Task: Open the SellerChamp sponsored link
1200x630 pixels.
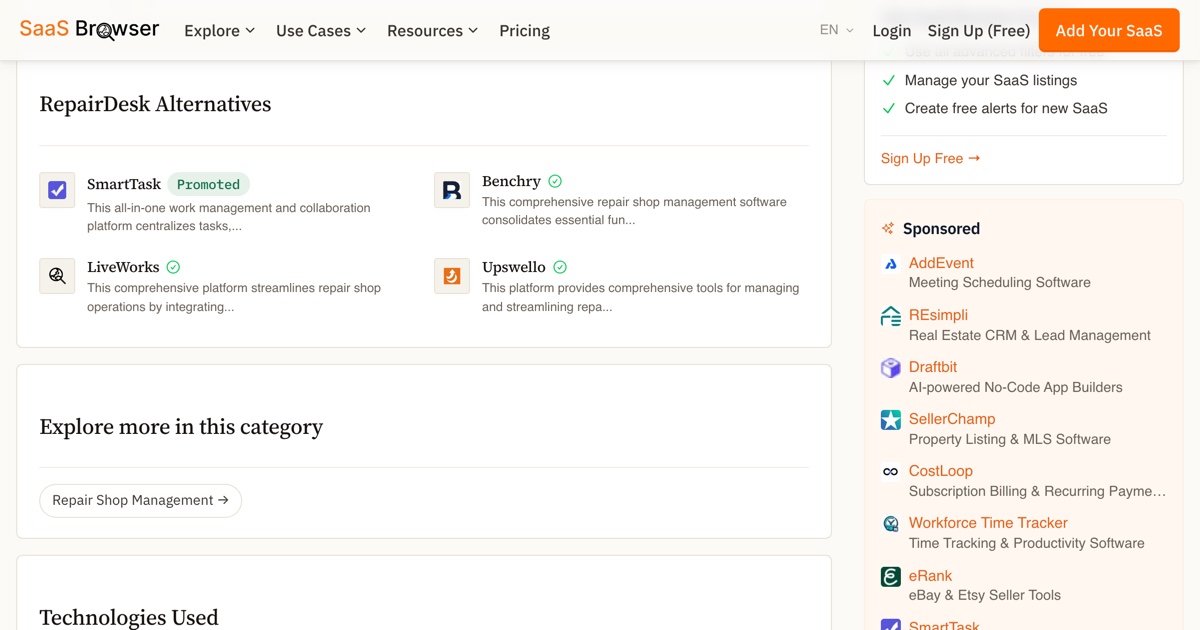Action: [x=952, y=419]
